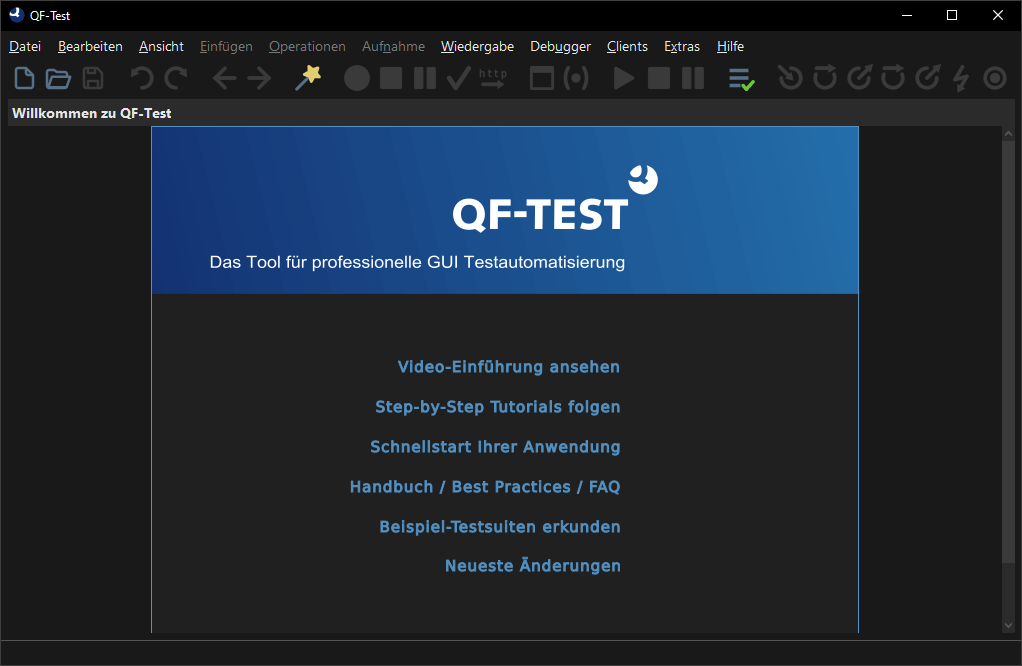
Task: Pause test replay with the second pause icon
Action: tap(693, 78)
